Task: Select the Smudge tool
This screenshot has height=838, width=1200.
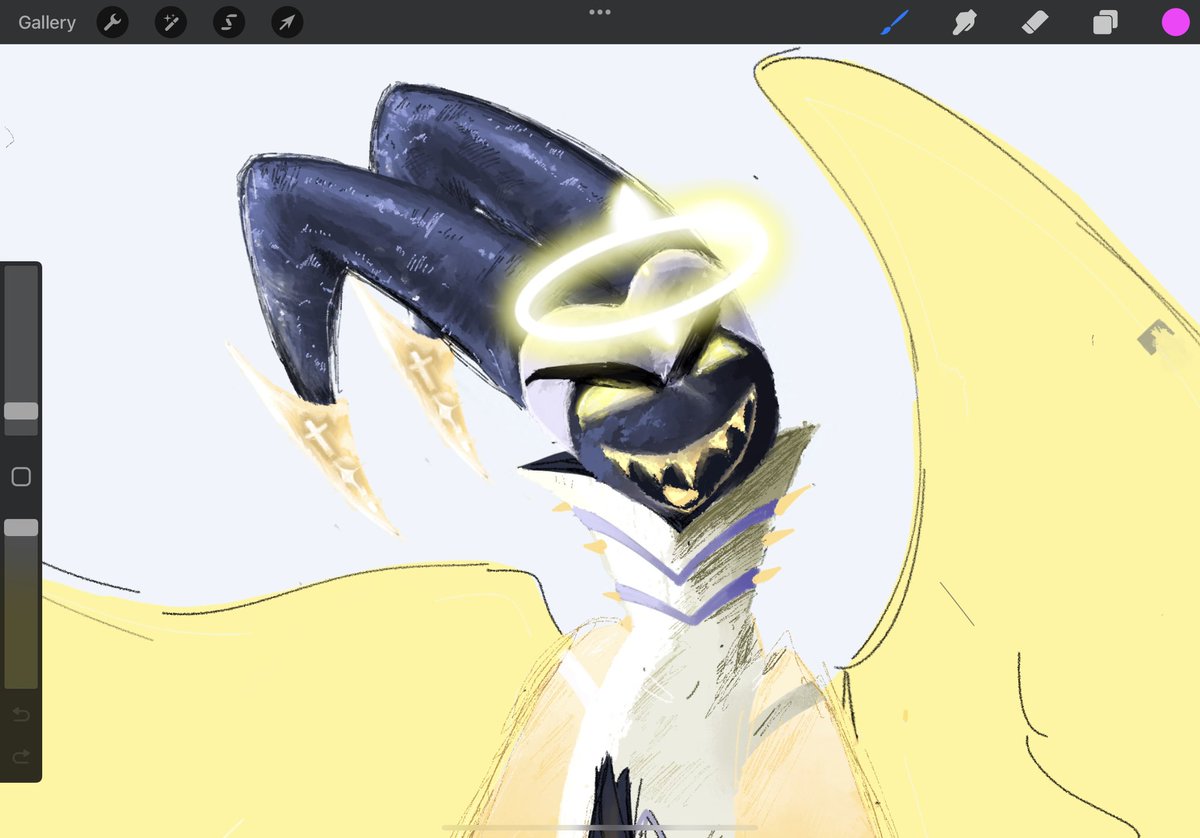Action: coord(965,22)
